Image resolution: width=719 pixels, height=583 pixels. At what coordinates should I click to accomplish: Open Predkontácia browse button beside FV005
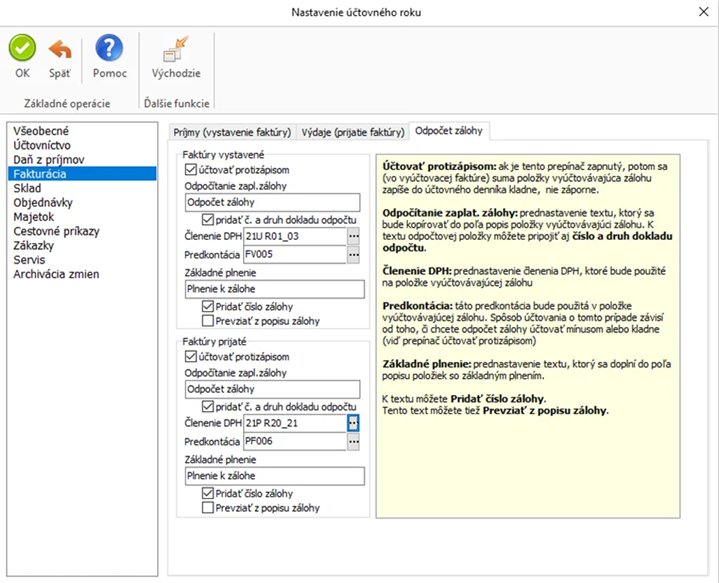(x=353, y=254)
